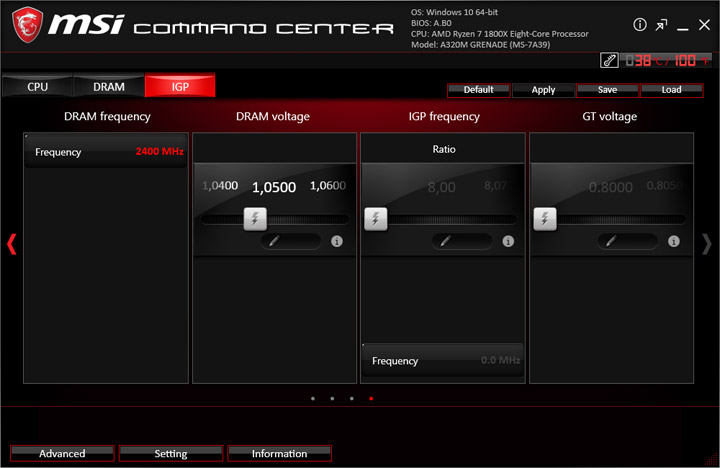Image resolution: width=720 pixels, height=468 pixels.
Task: Click the GT voltage slider thumb
Action: tap(545, 219)
